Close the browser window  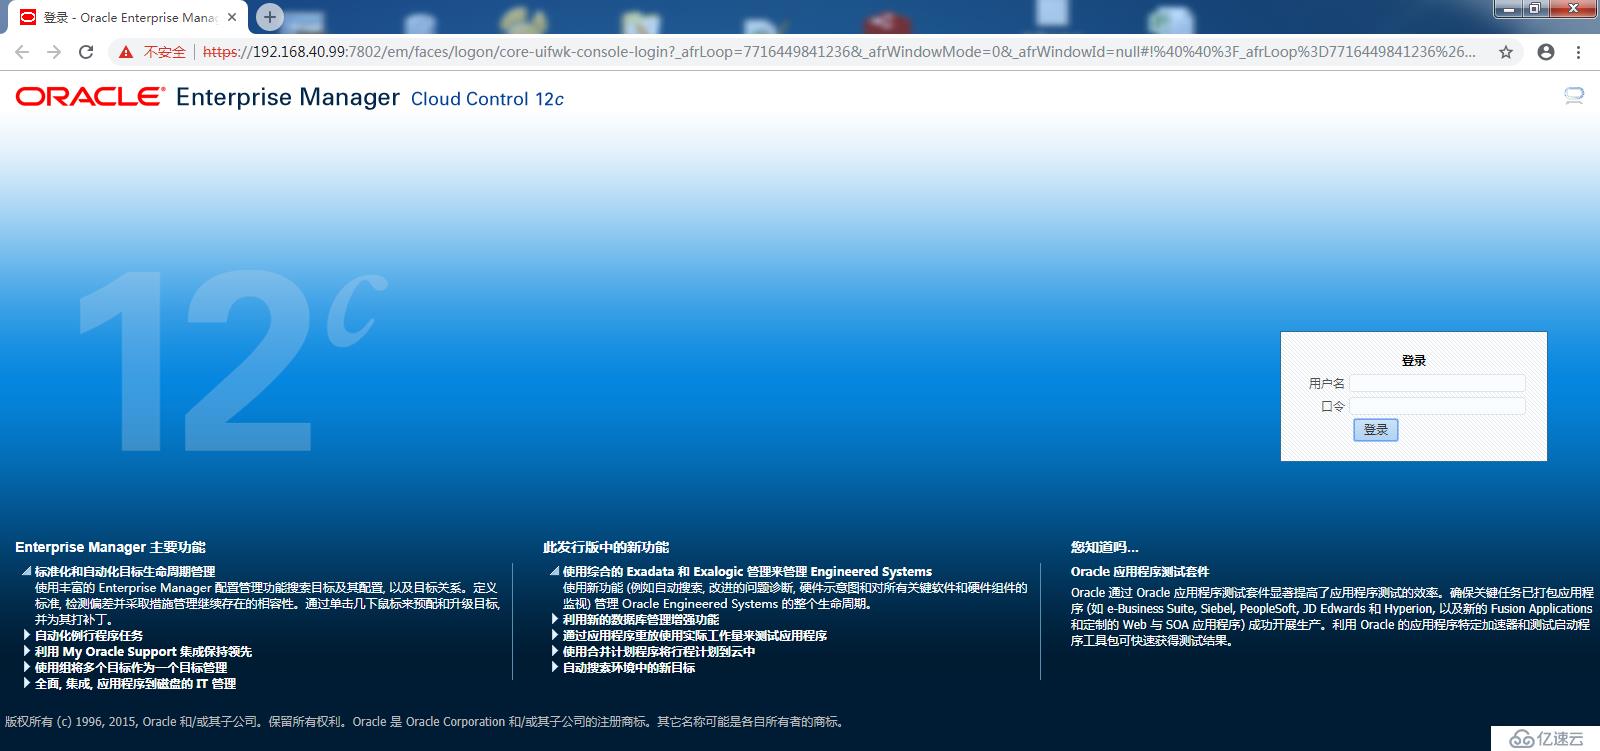1573,8
